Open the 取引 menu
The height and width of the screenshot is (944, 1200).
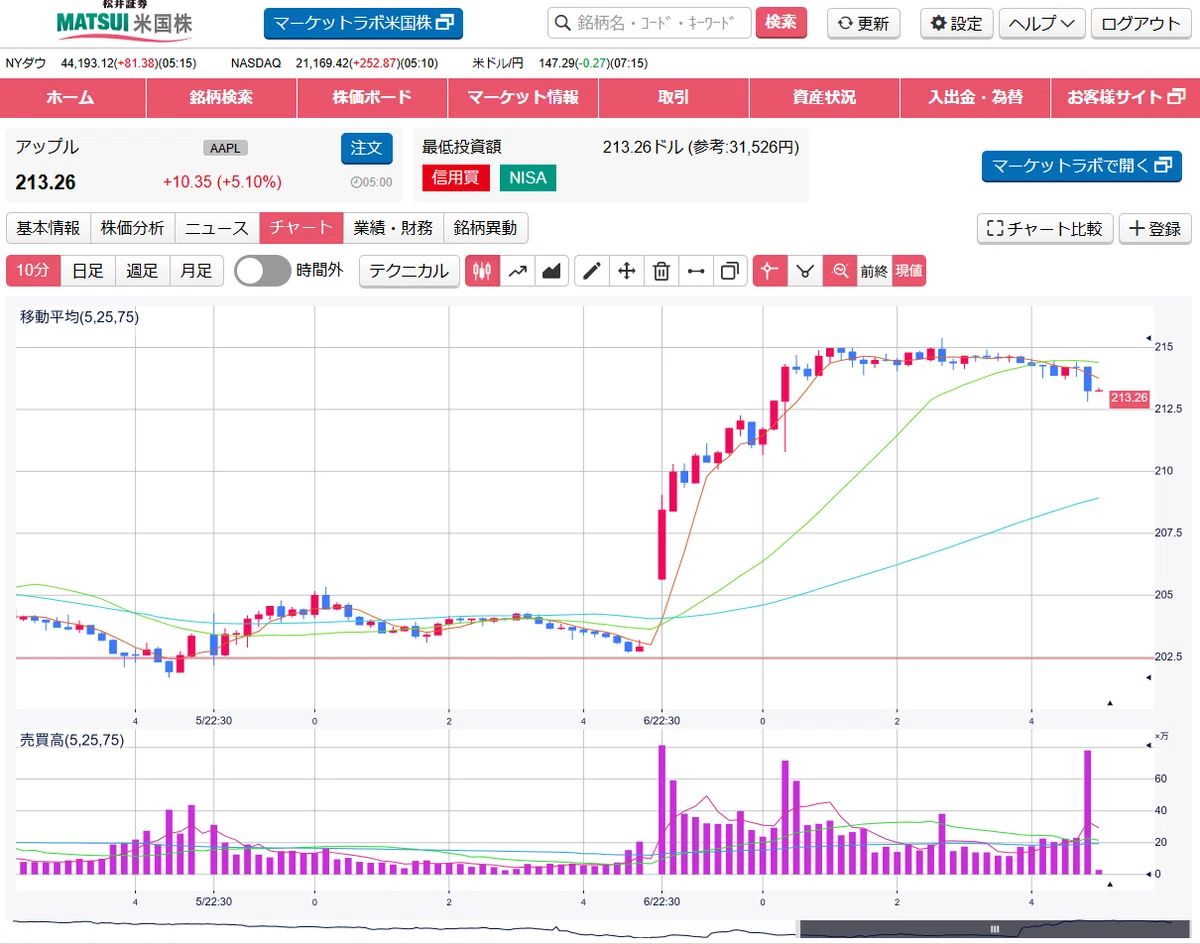pyautogui.click(x=674, y=98)
